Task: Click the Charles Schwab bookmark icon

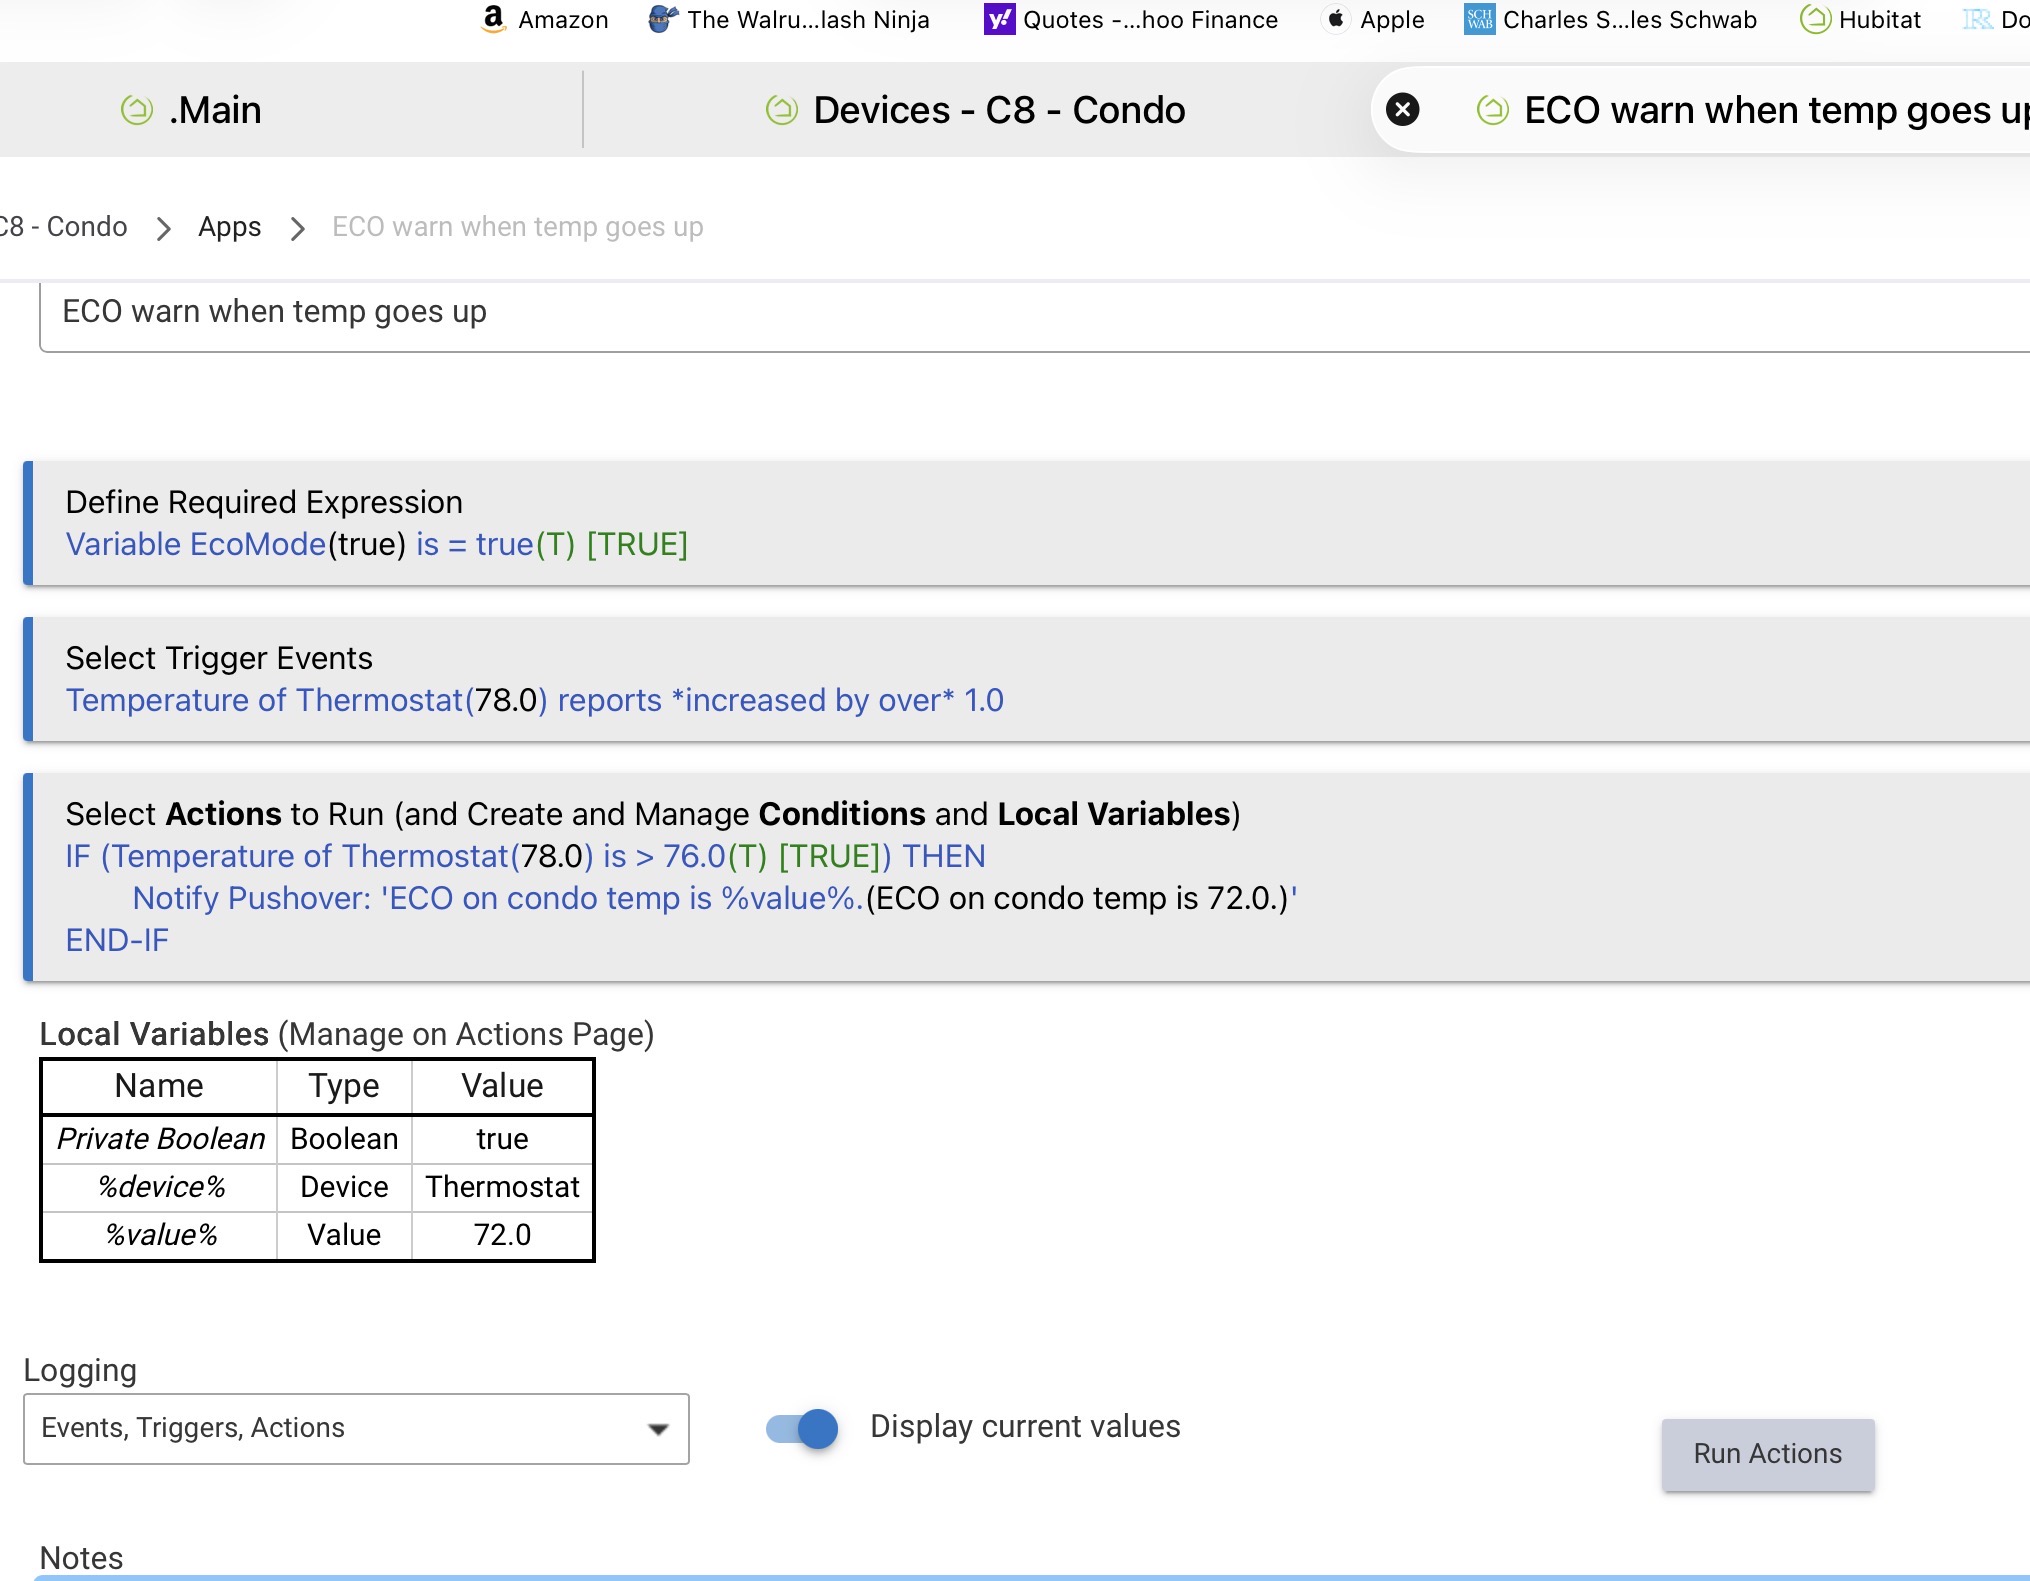Action: (1479, 19)
